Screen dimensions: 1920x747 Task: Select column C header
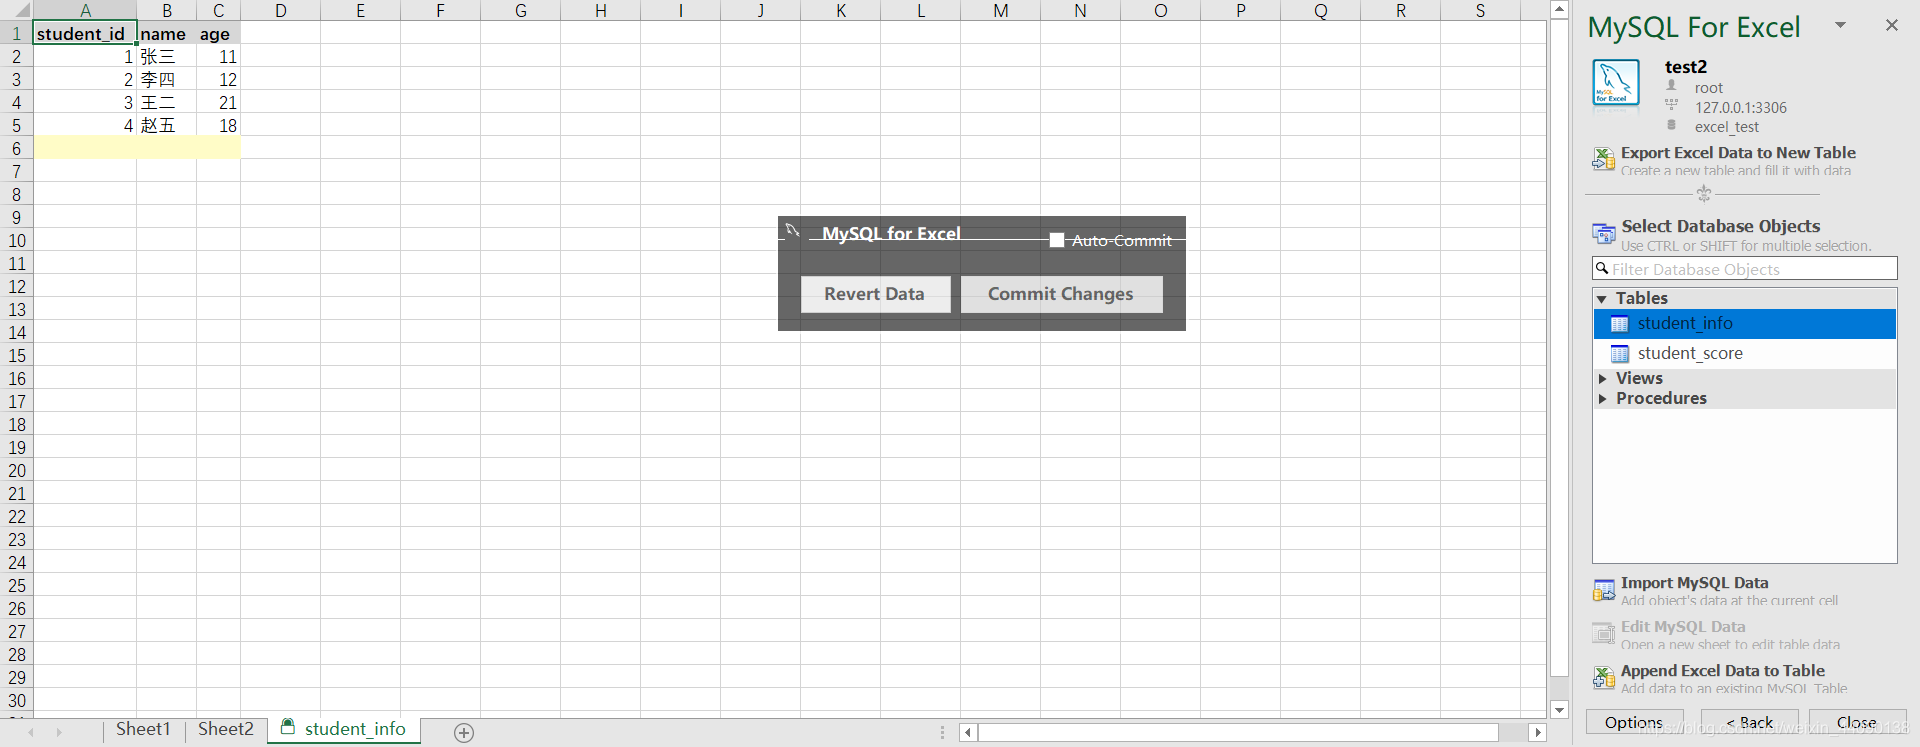click(218, 11)
